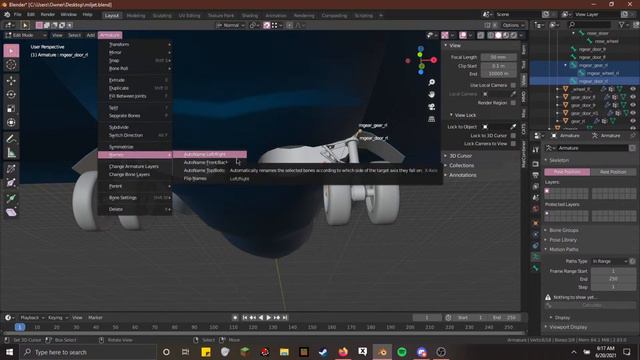
Task: Click the Pose Position button
Action: click(567, 172)
